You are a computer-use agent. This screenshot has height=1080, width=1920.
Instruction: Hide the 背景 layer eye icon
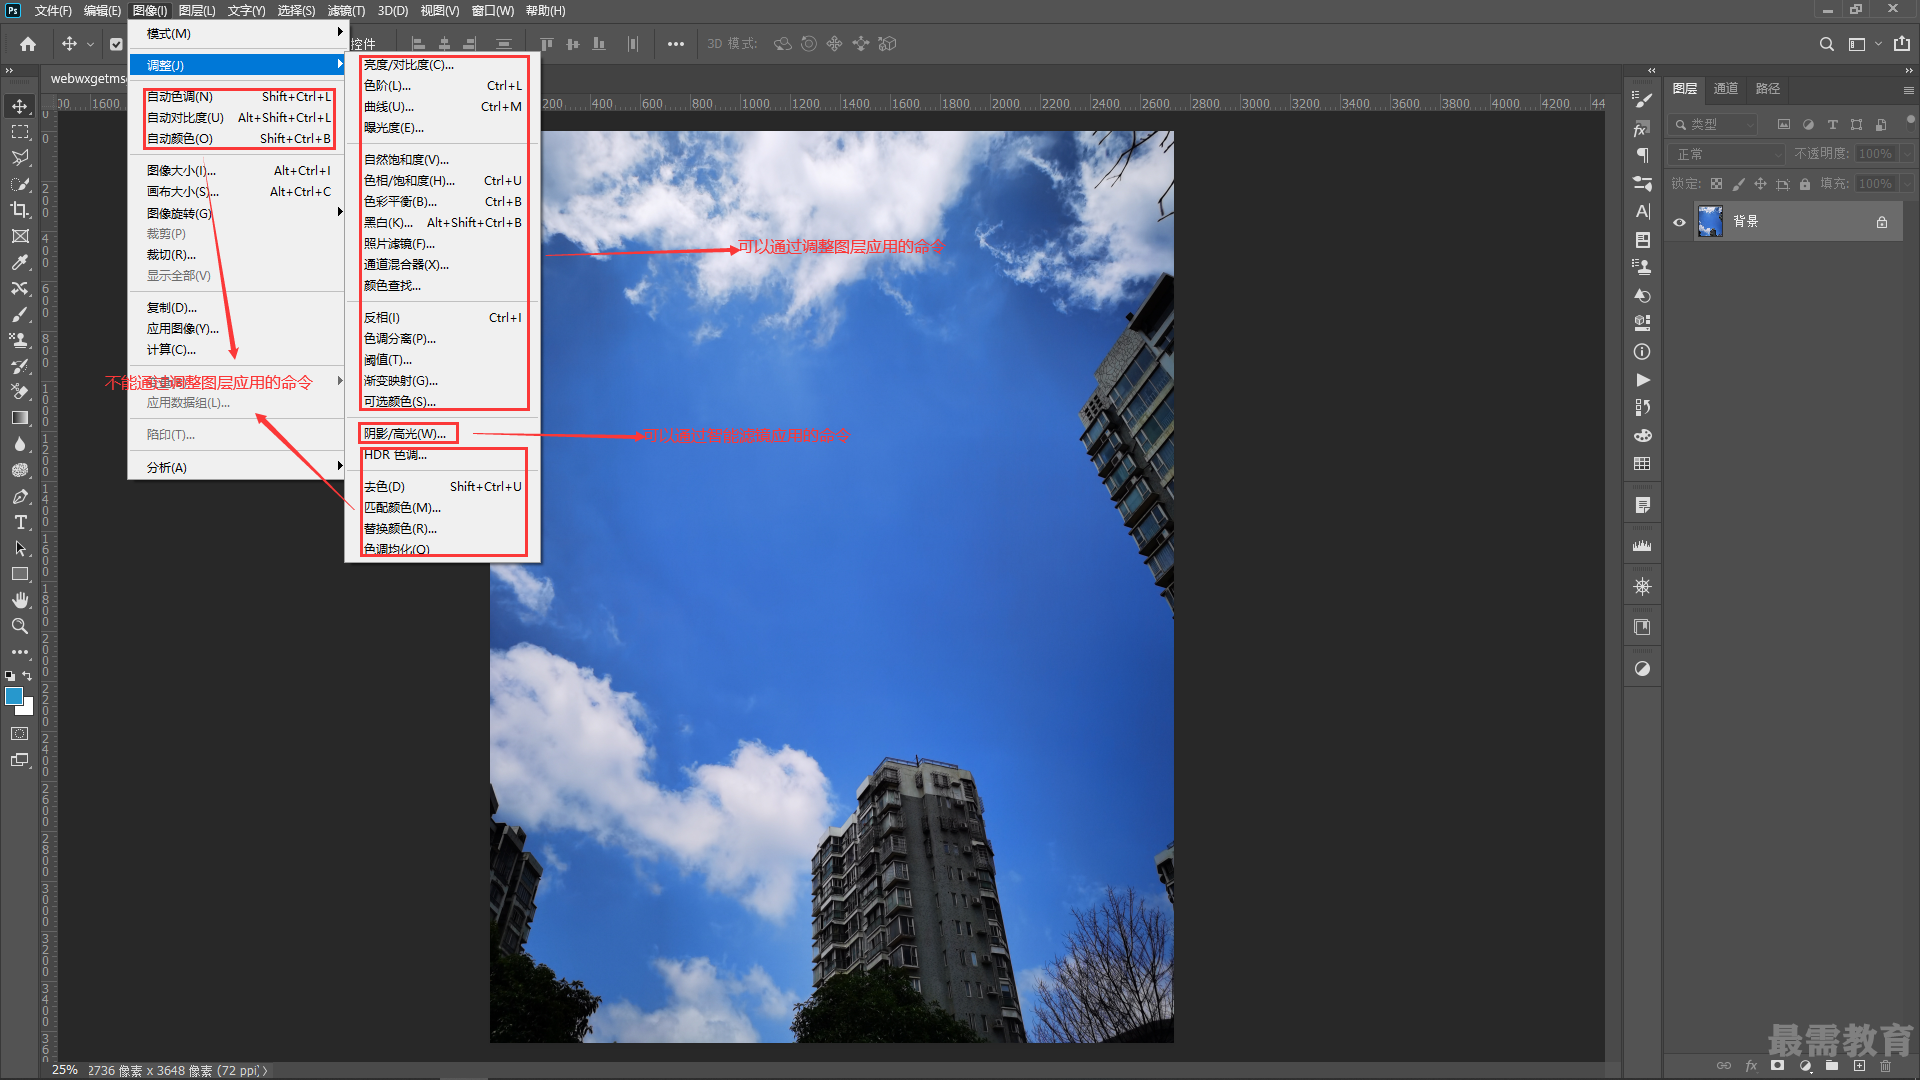point(1680,222)
